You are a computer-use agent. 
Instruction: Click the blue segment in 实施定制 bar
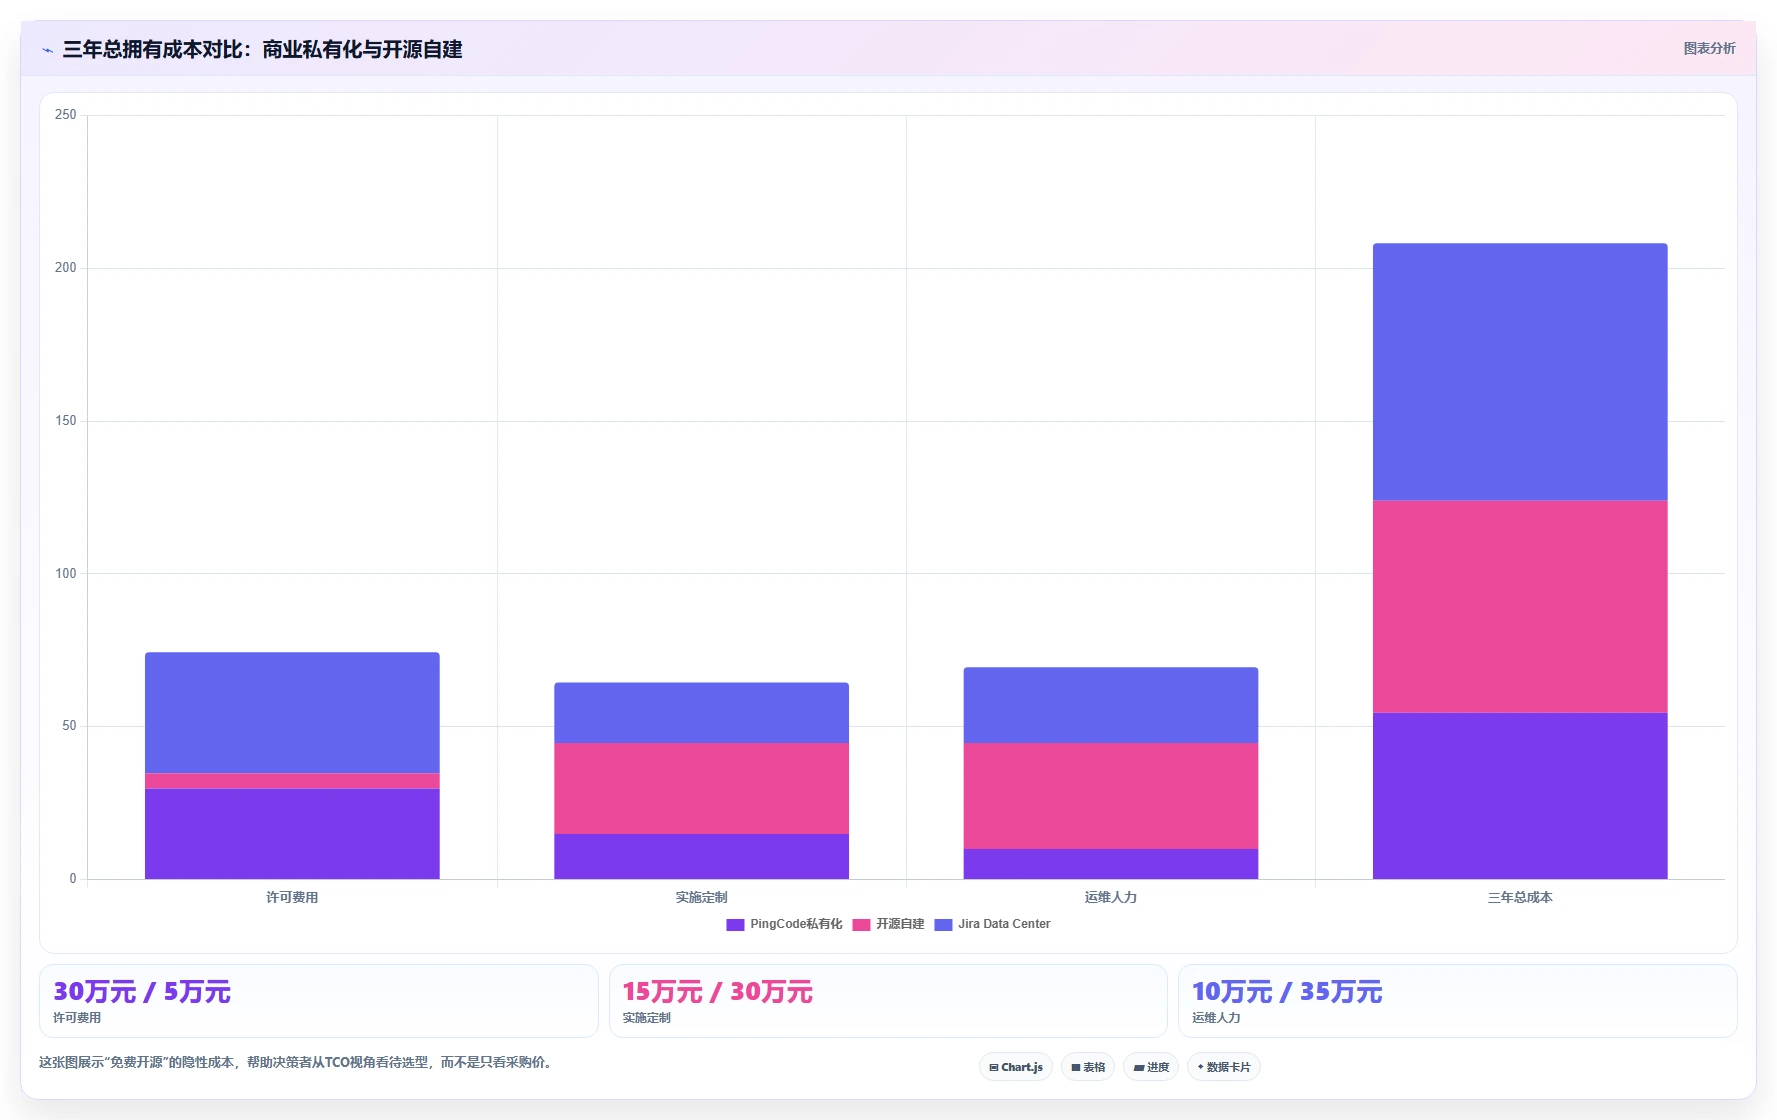pyautogui.click(x=701, y=712)
